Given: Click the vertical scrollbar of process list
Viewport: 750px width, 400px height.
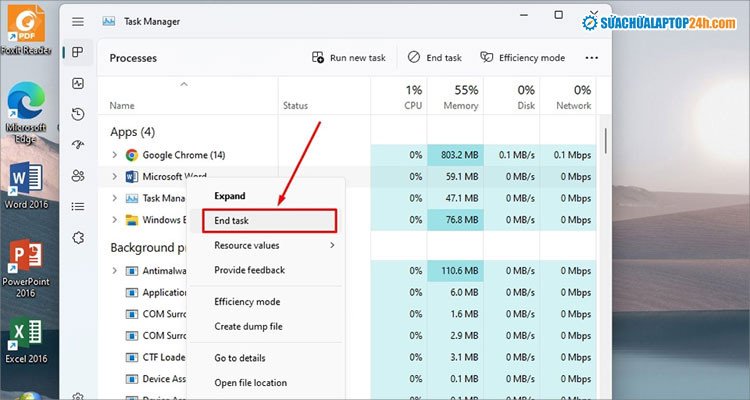Looking at the screenshot, I should click(x=606, y=140).
